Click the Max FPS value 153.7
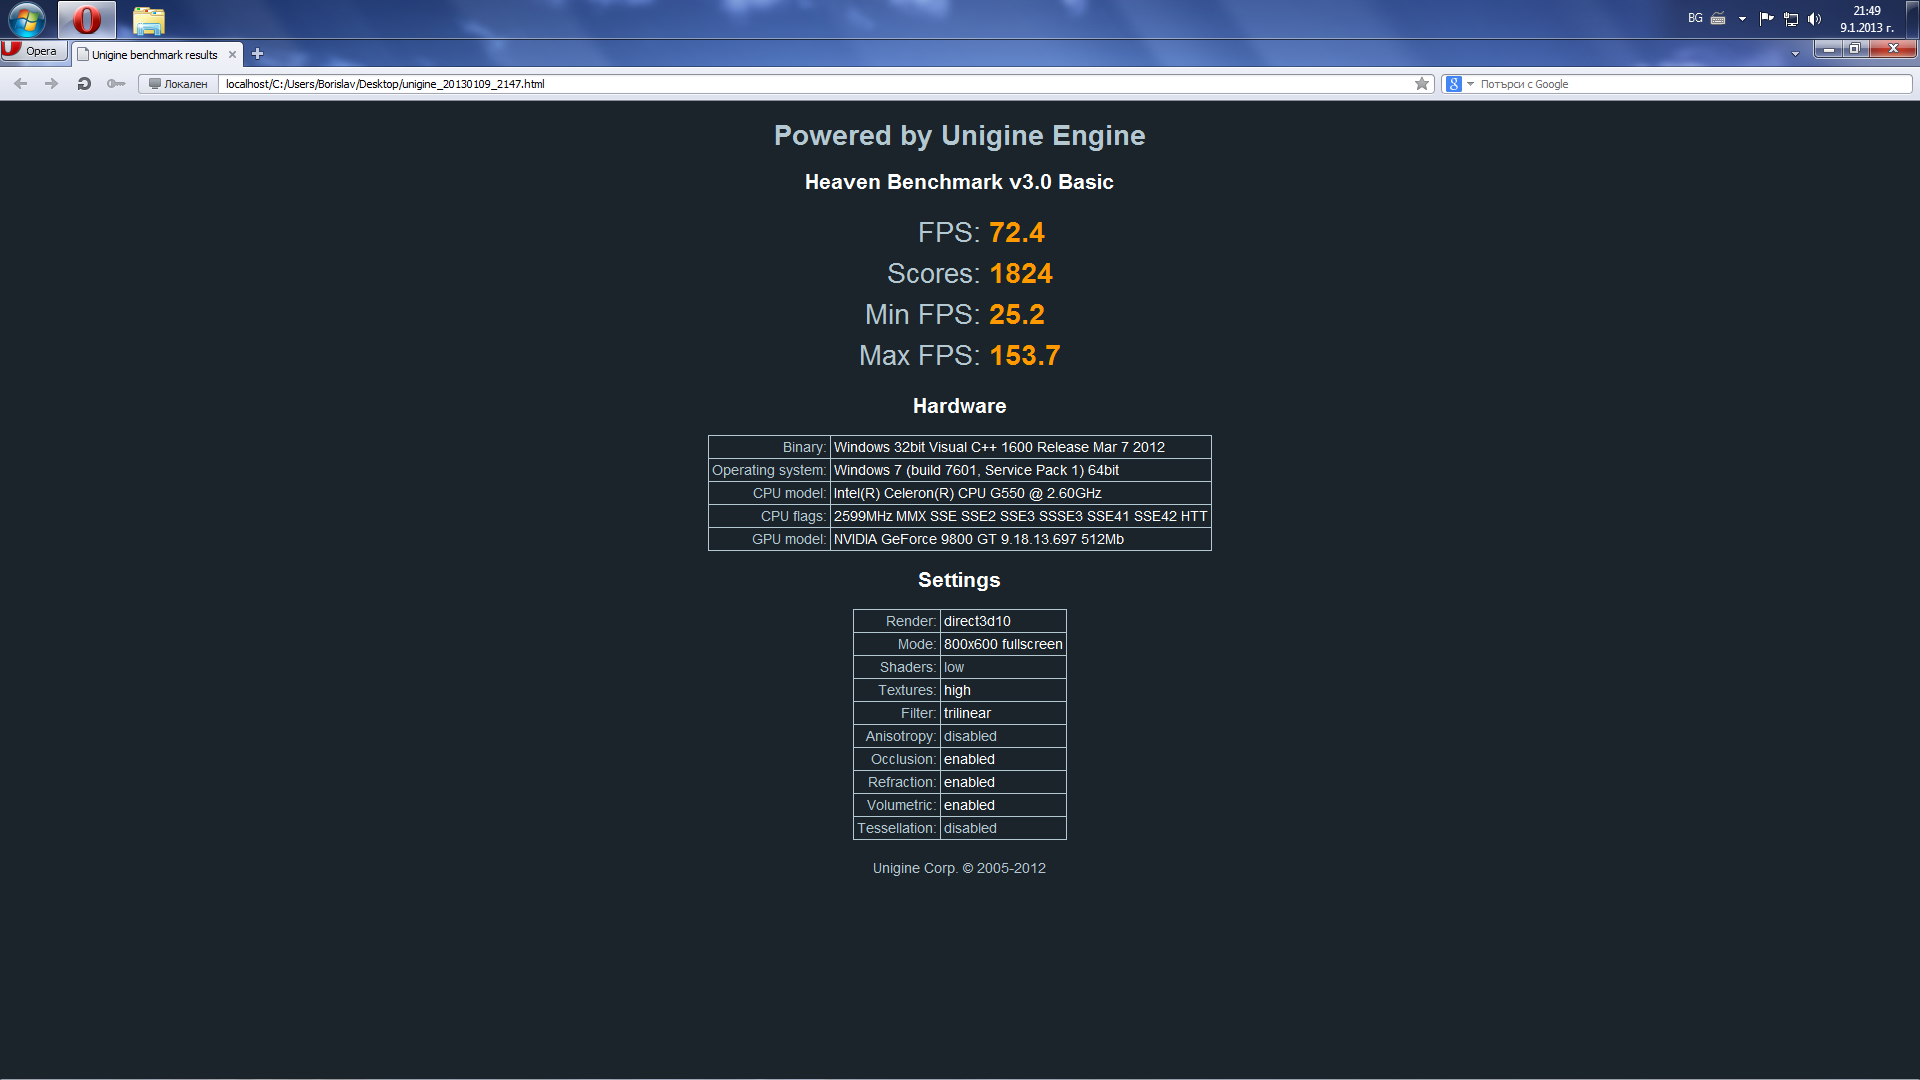This screenshot has height=1080, width=1920. pos(1024,355)
